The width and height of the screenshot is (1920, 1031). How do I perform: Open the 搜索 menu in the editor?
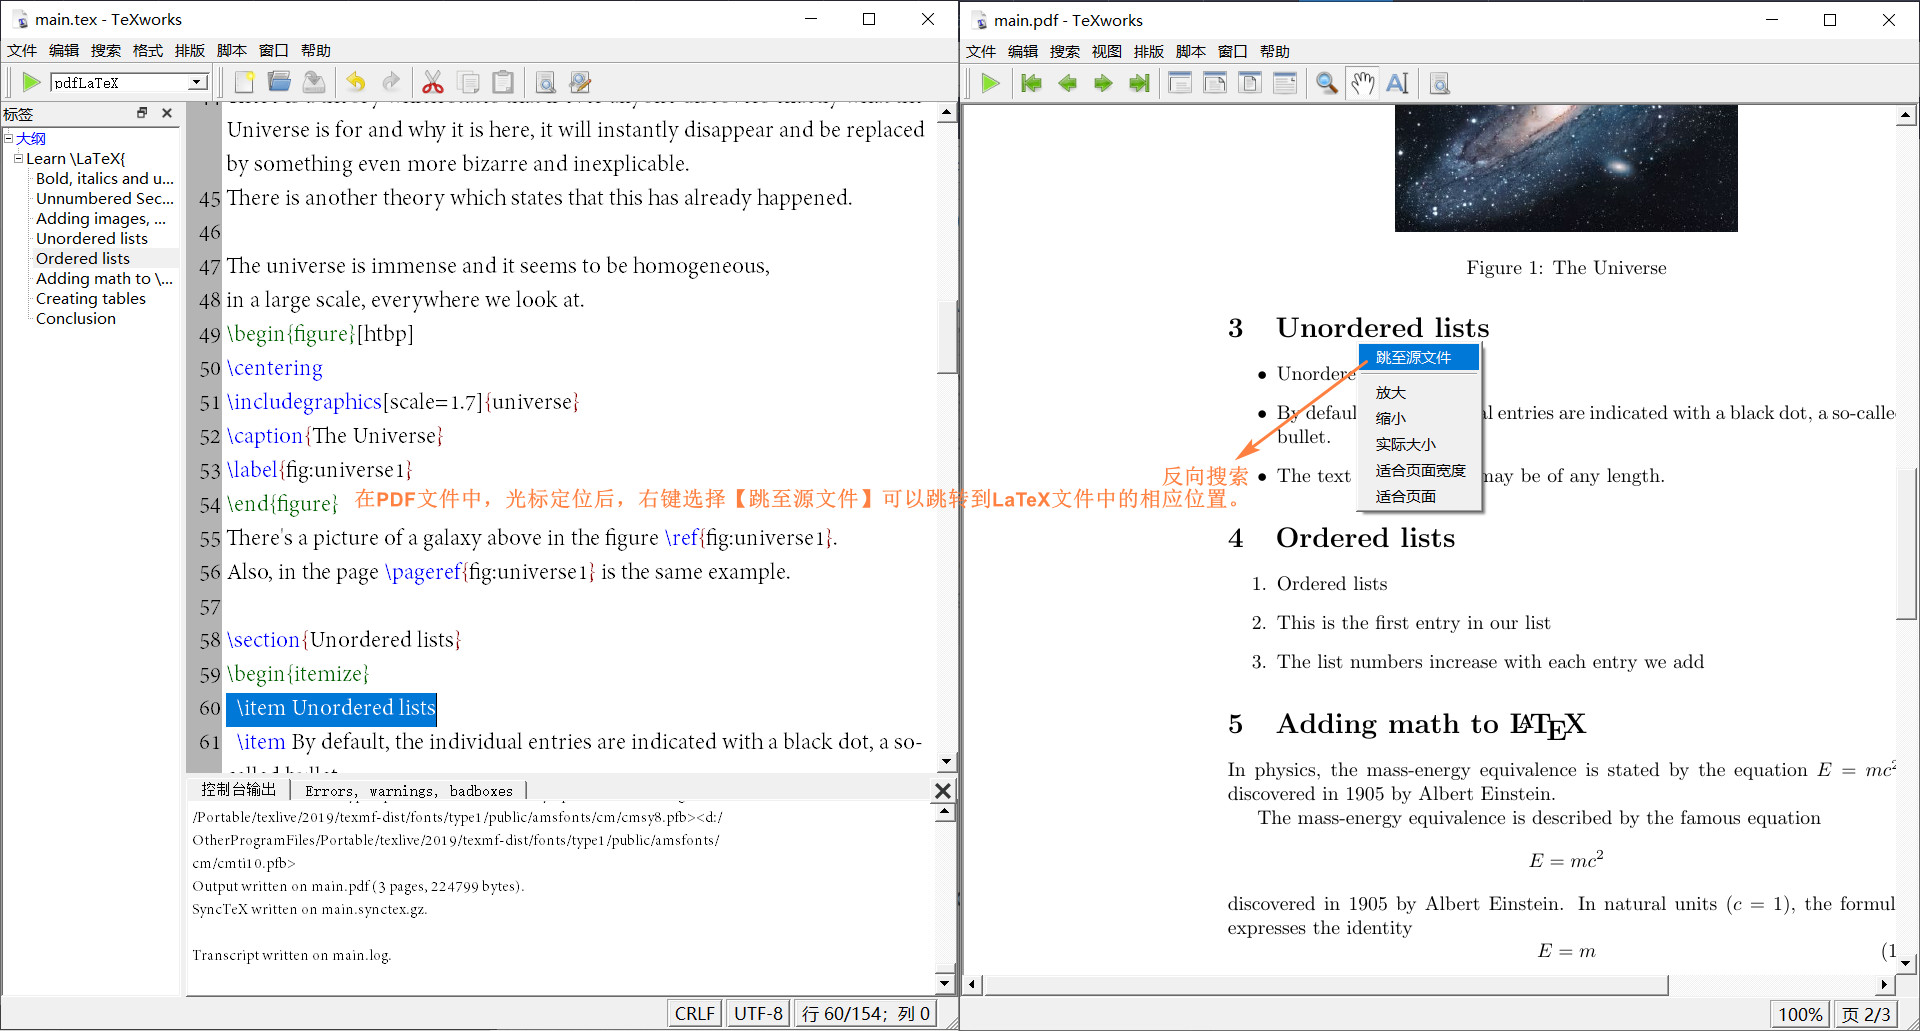[105, 50]
